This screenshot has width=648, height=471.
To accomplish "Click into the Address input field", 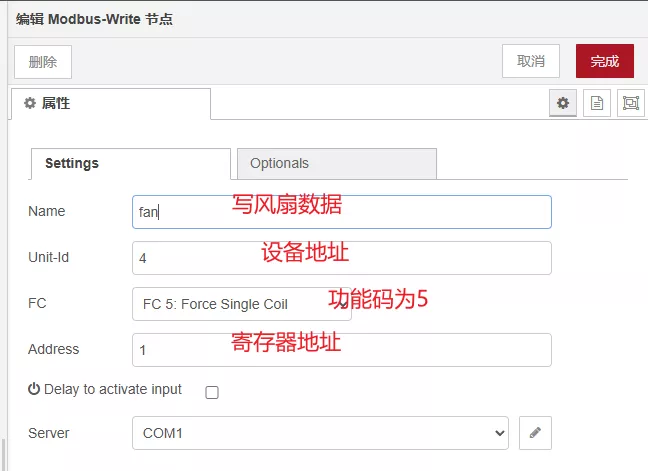I will click(x=341, y=350).
